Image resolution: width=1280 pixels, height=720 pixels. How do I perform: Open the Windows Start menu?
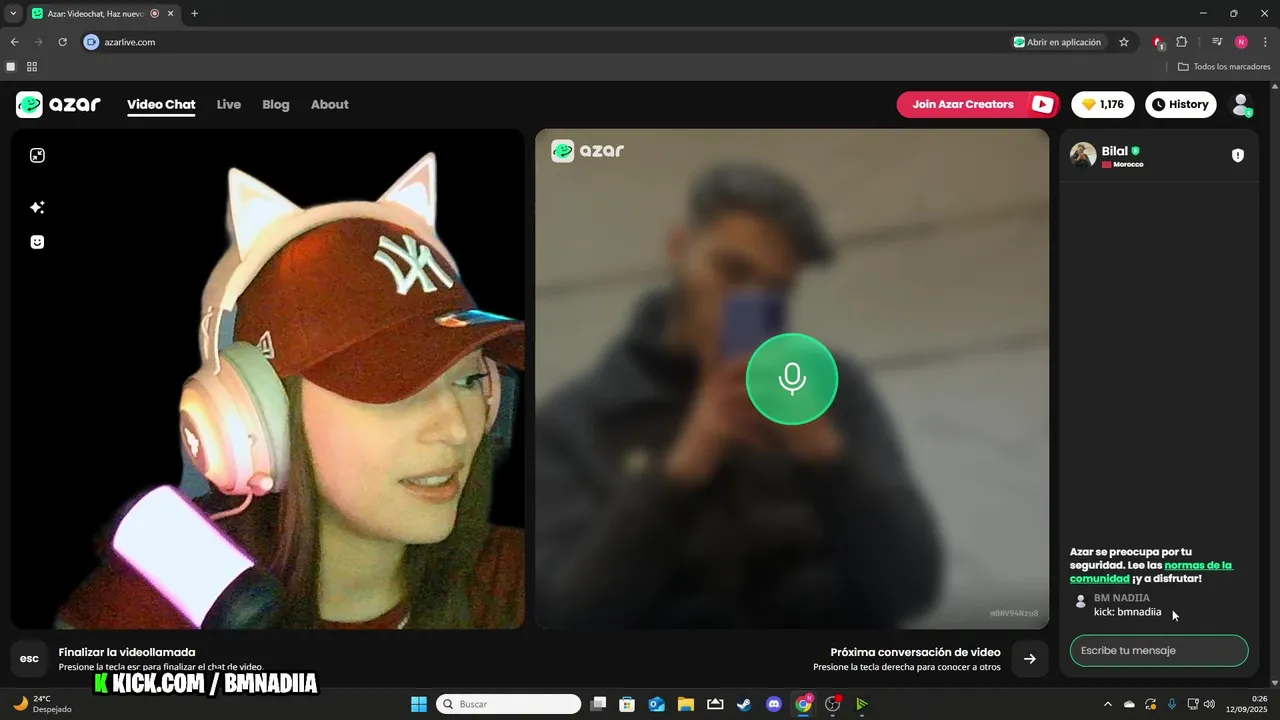(x=419, y=704)
